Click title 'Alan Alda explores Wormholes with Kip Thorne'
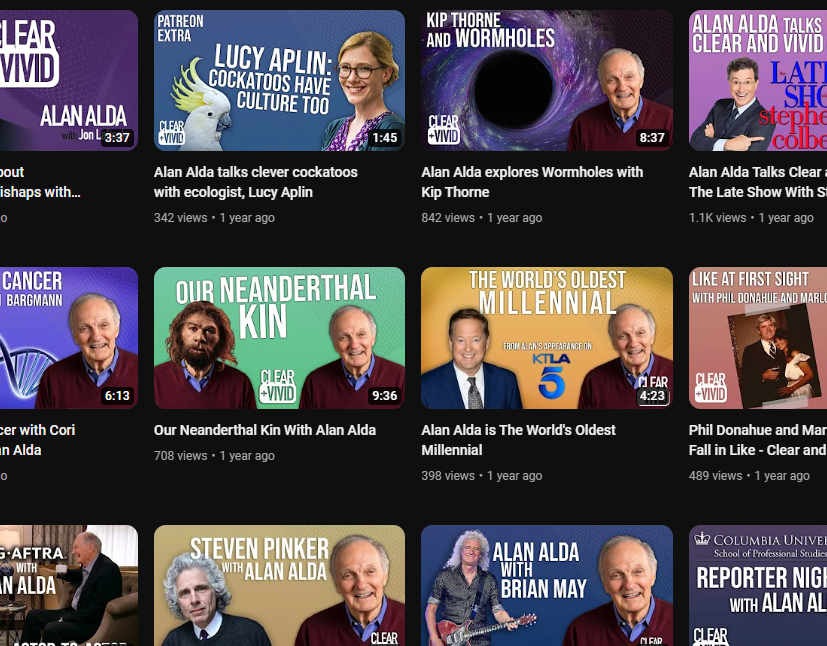 coord(532,182)
